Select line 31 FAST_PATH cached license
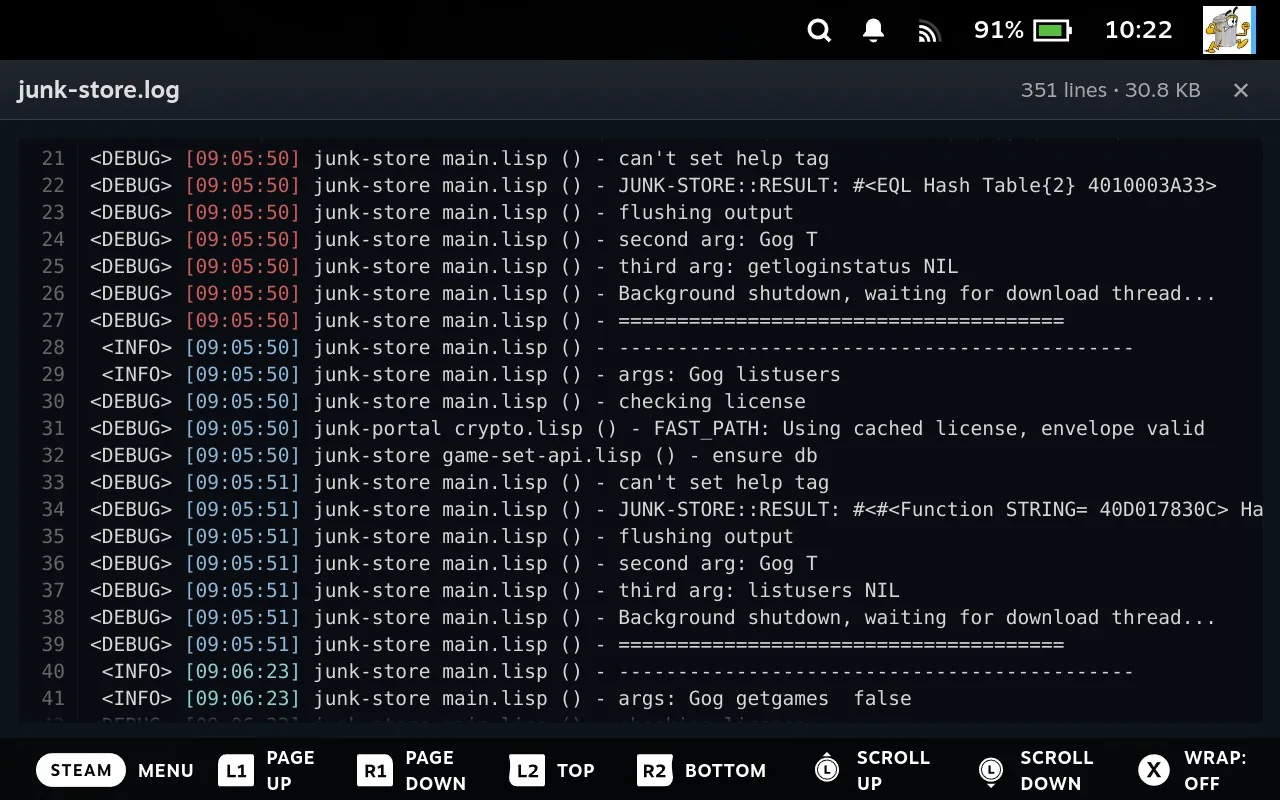Image resolution: width=1280 pixels, height=800 pixels. tap(640, 428)
